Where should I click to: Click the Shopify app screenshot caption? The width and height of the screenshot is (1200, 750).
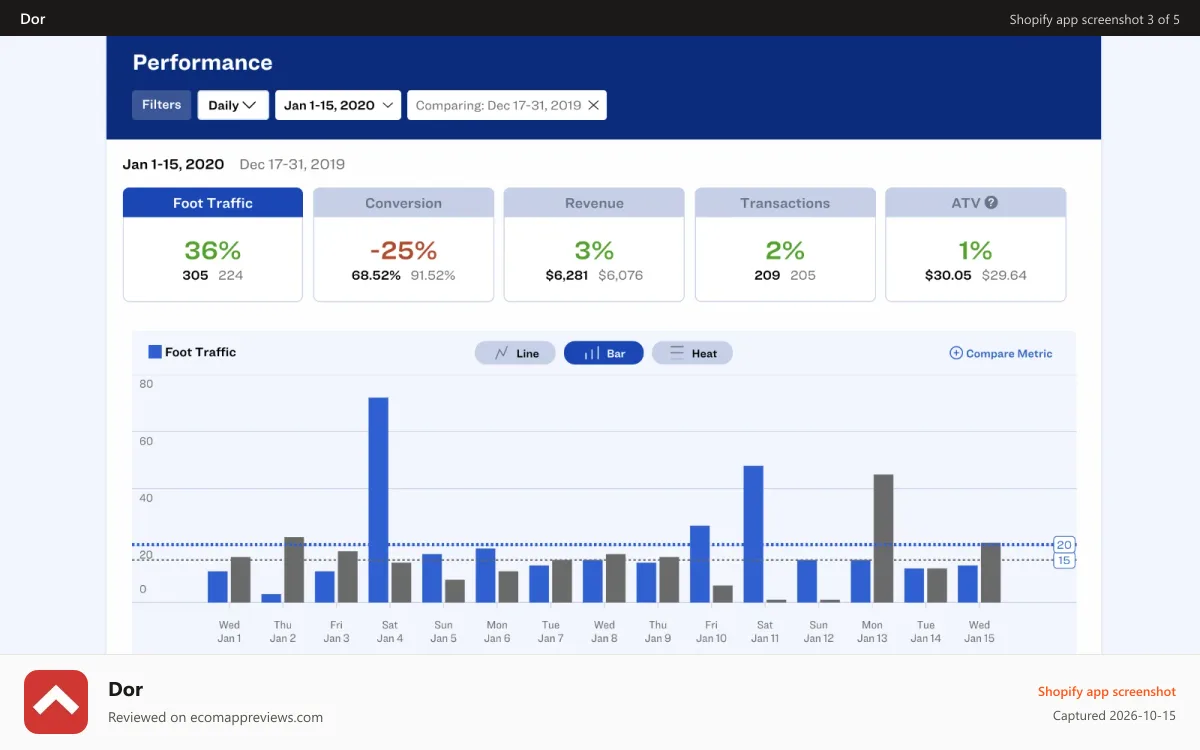coord(1107,691)
